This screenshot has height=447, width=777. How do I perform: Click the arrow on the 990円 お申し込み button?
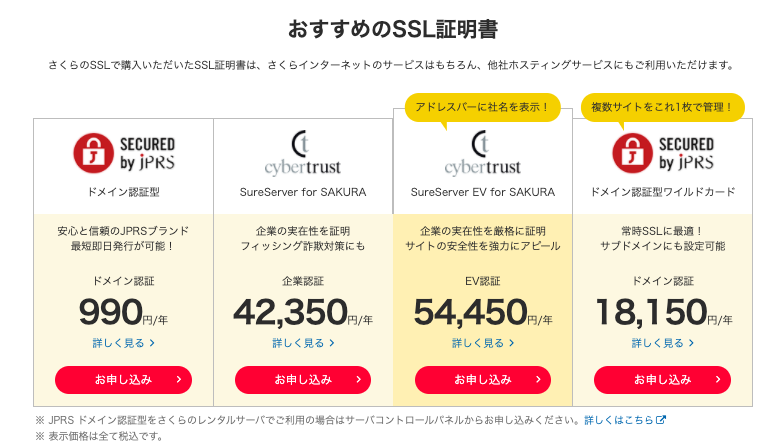tap(178, 380)
